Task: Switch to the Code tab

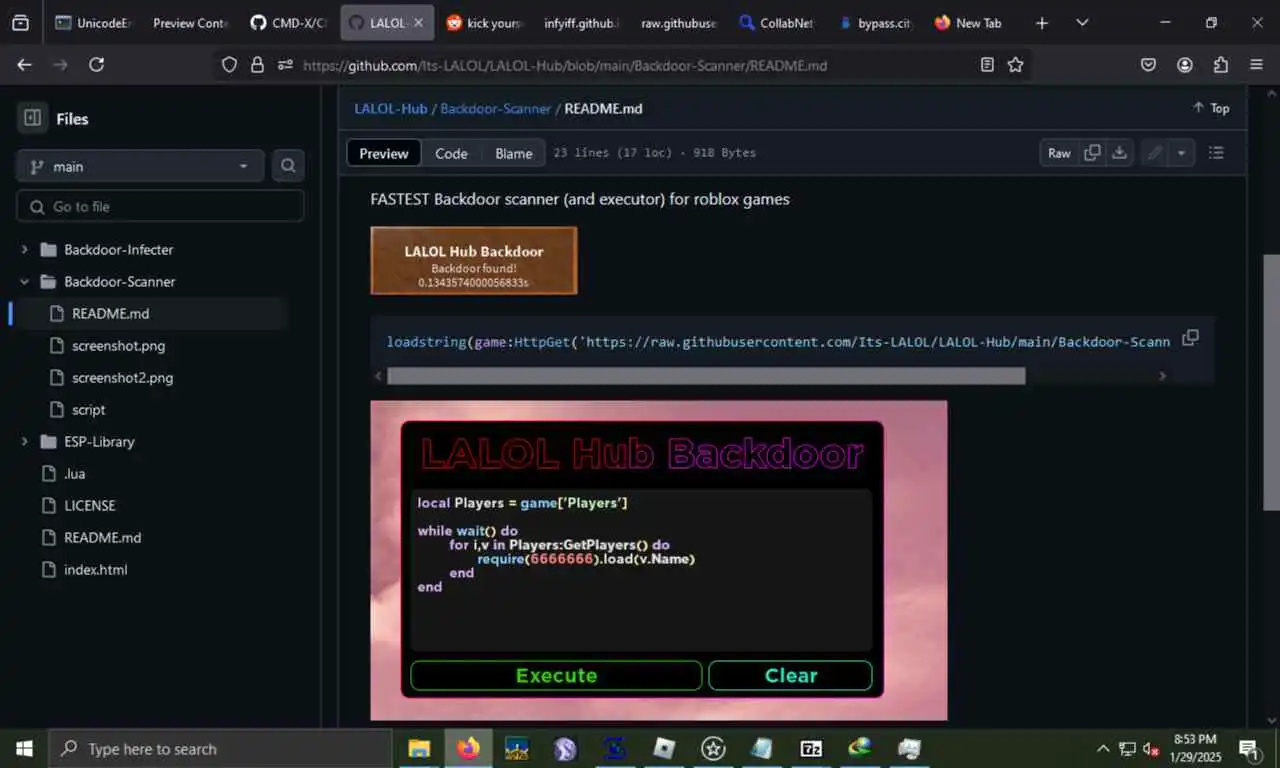Action: (x=451, y=153)
